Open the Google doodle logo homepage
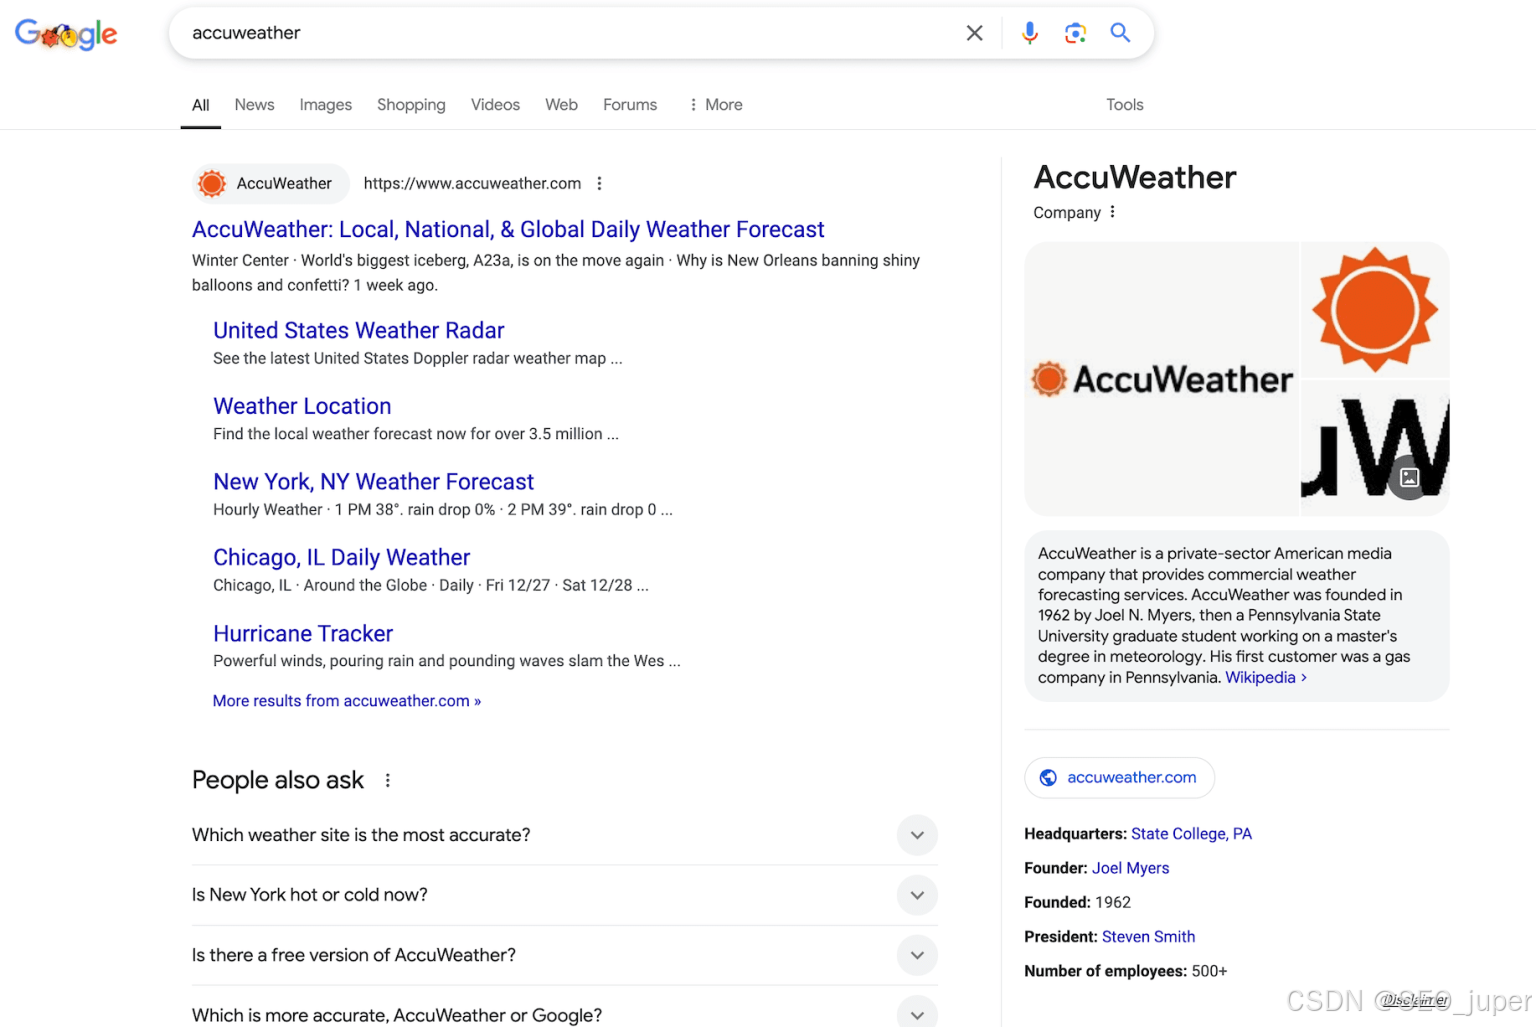 click(x=66, y=34)
